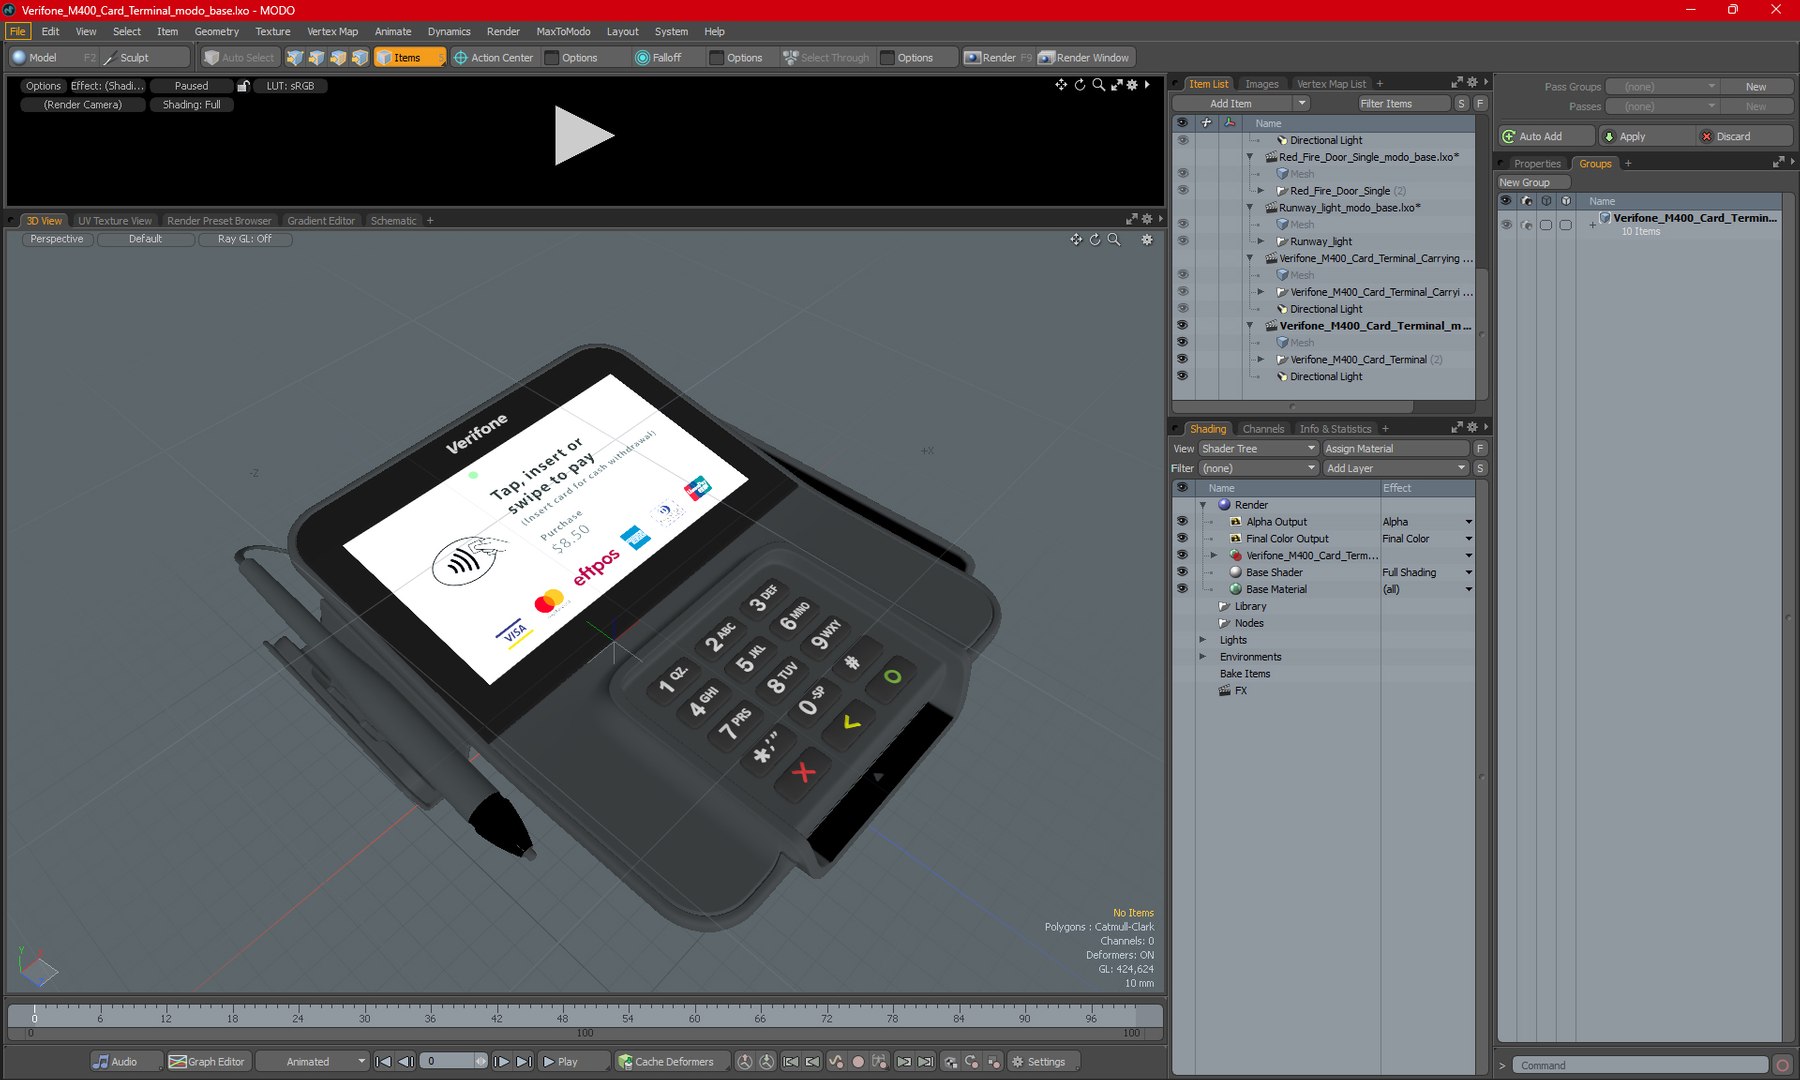Viewport: 1800px width, 1080px height.
Task: Open the 3D viewport settings gear
Action: 1147,239
